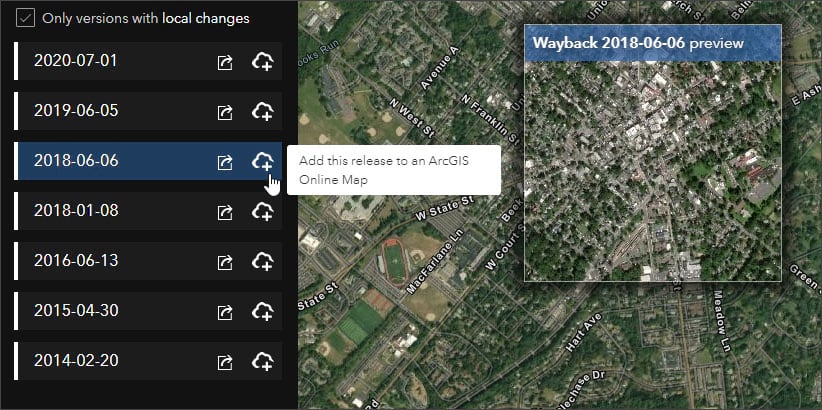Click the cloud-plus icon for 2014-02-20
This screenshot has height=410, width=822.
pos(263,362)
